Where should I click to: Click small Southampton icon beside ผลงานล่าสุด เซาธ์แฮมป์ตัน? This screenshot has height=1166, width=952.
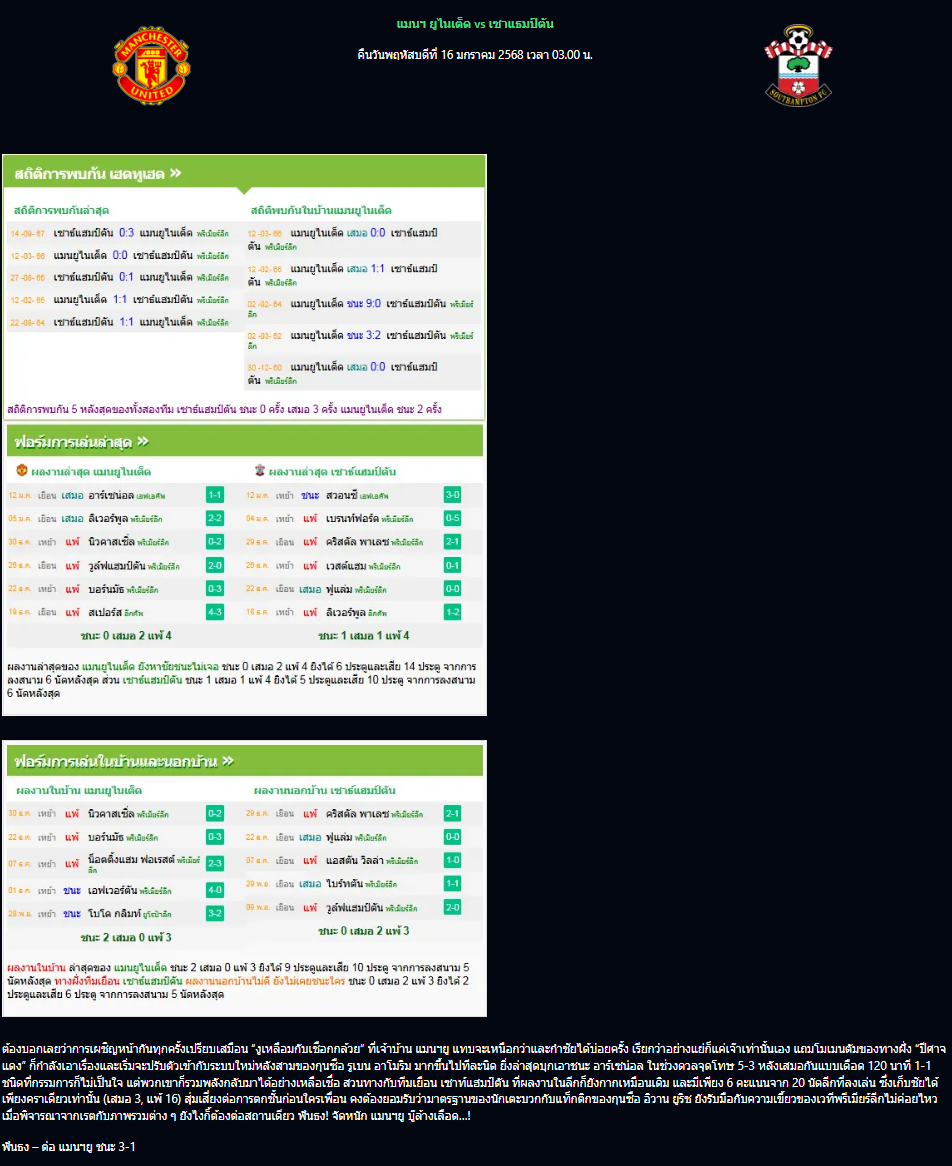point(260,470)
